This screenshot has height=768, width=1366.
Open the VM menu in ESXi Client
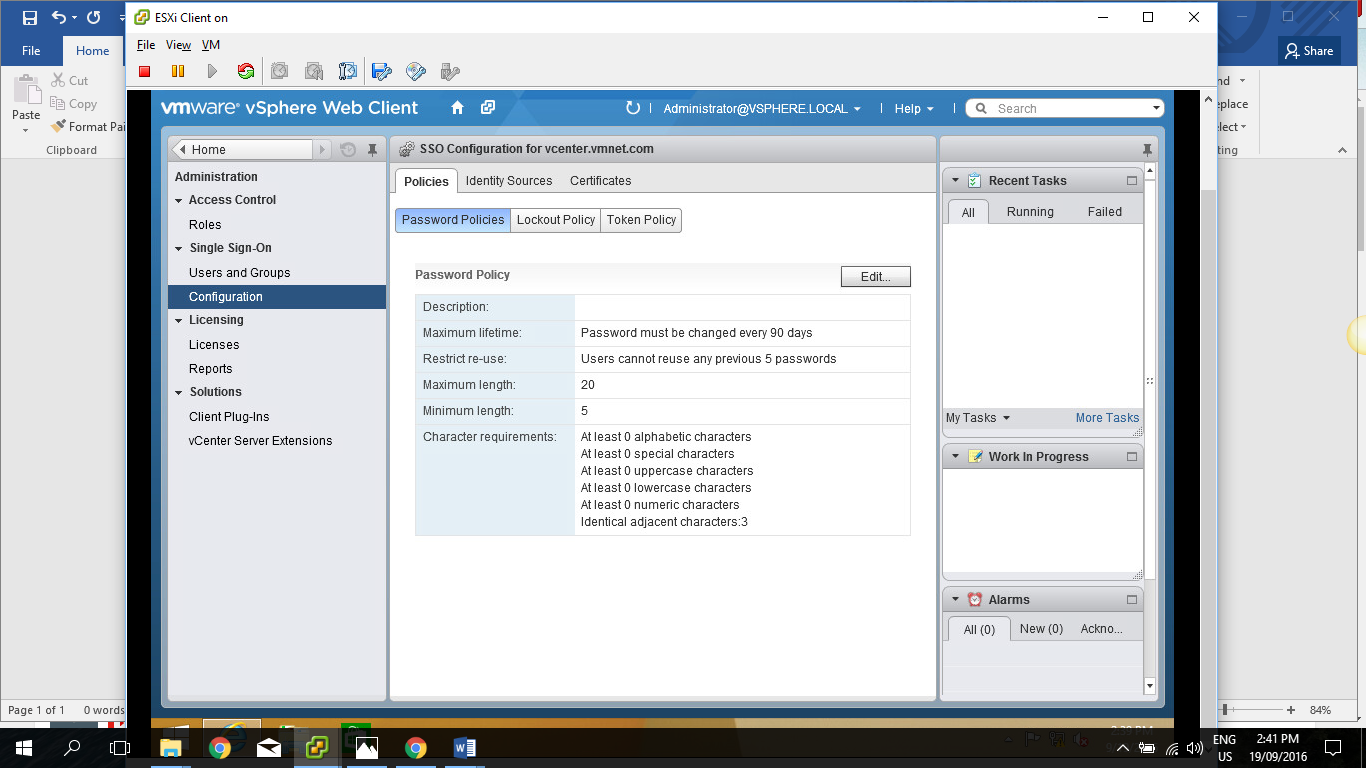[x=210, y=45]
